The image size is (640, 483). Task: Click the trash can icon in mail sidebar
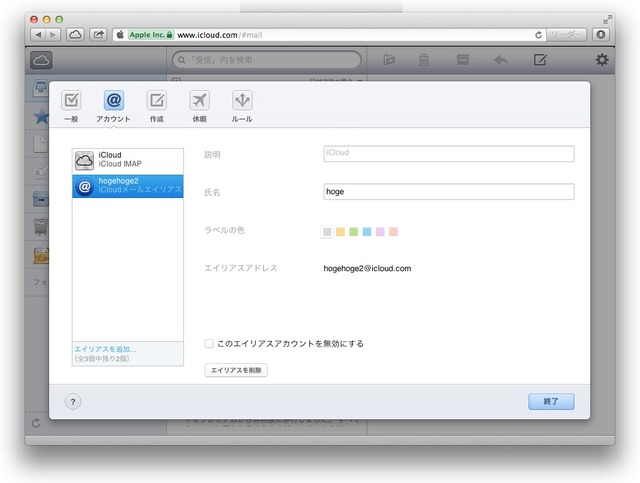click(41, 227)
